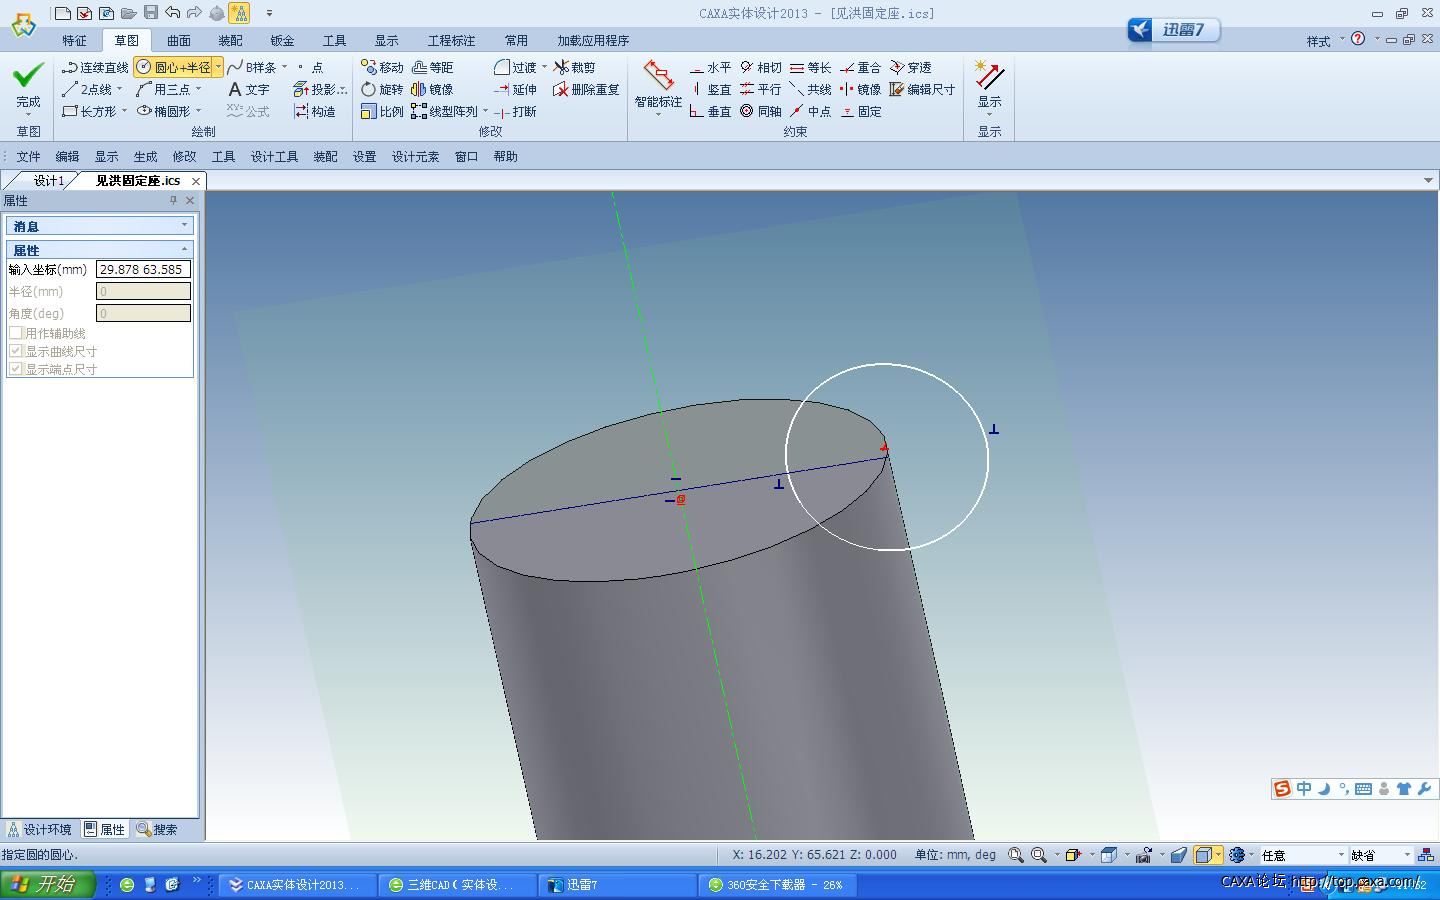Click the input coordinates text field

(x=143, y=269)
